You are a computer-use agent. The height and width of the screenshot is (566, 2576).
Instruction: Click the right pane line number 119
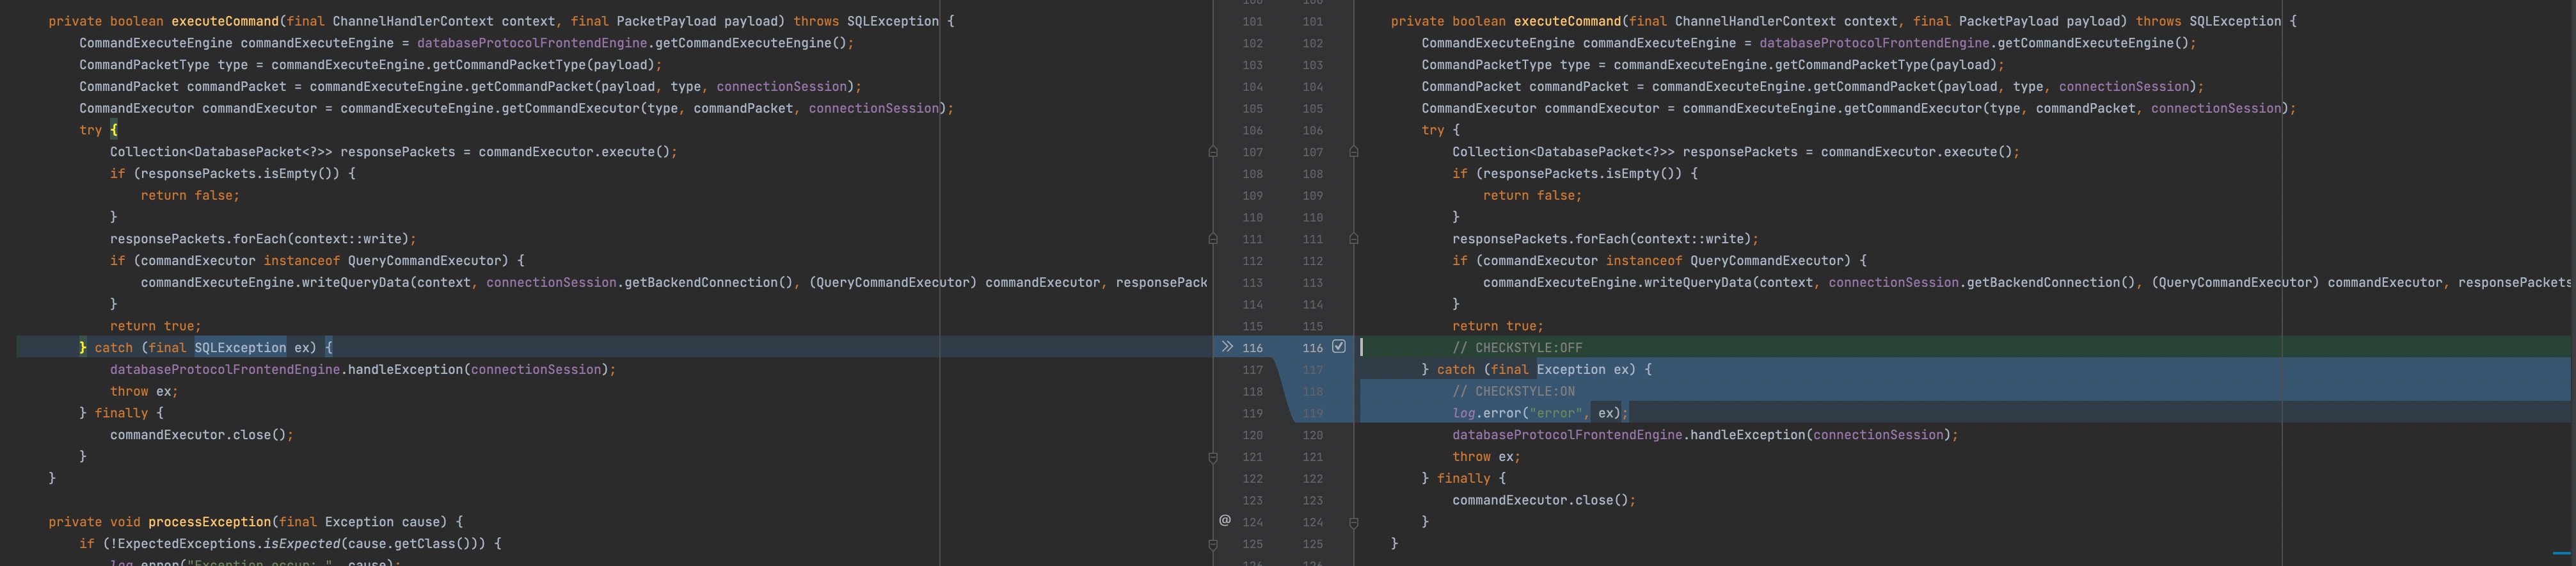[x=1312, y=413]
